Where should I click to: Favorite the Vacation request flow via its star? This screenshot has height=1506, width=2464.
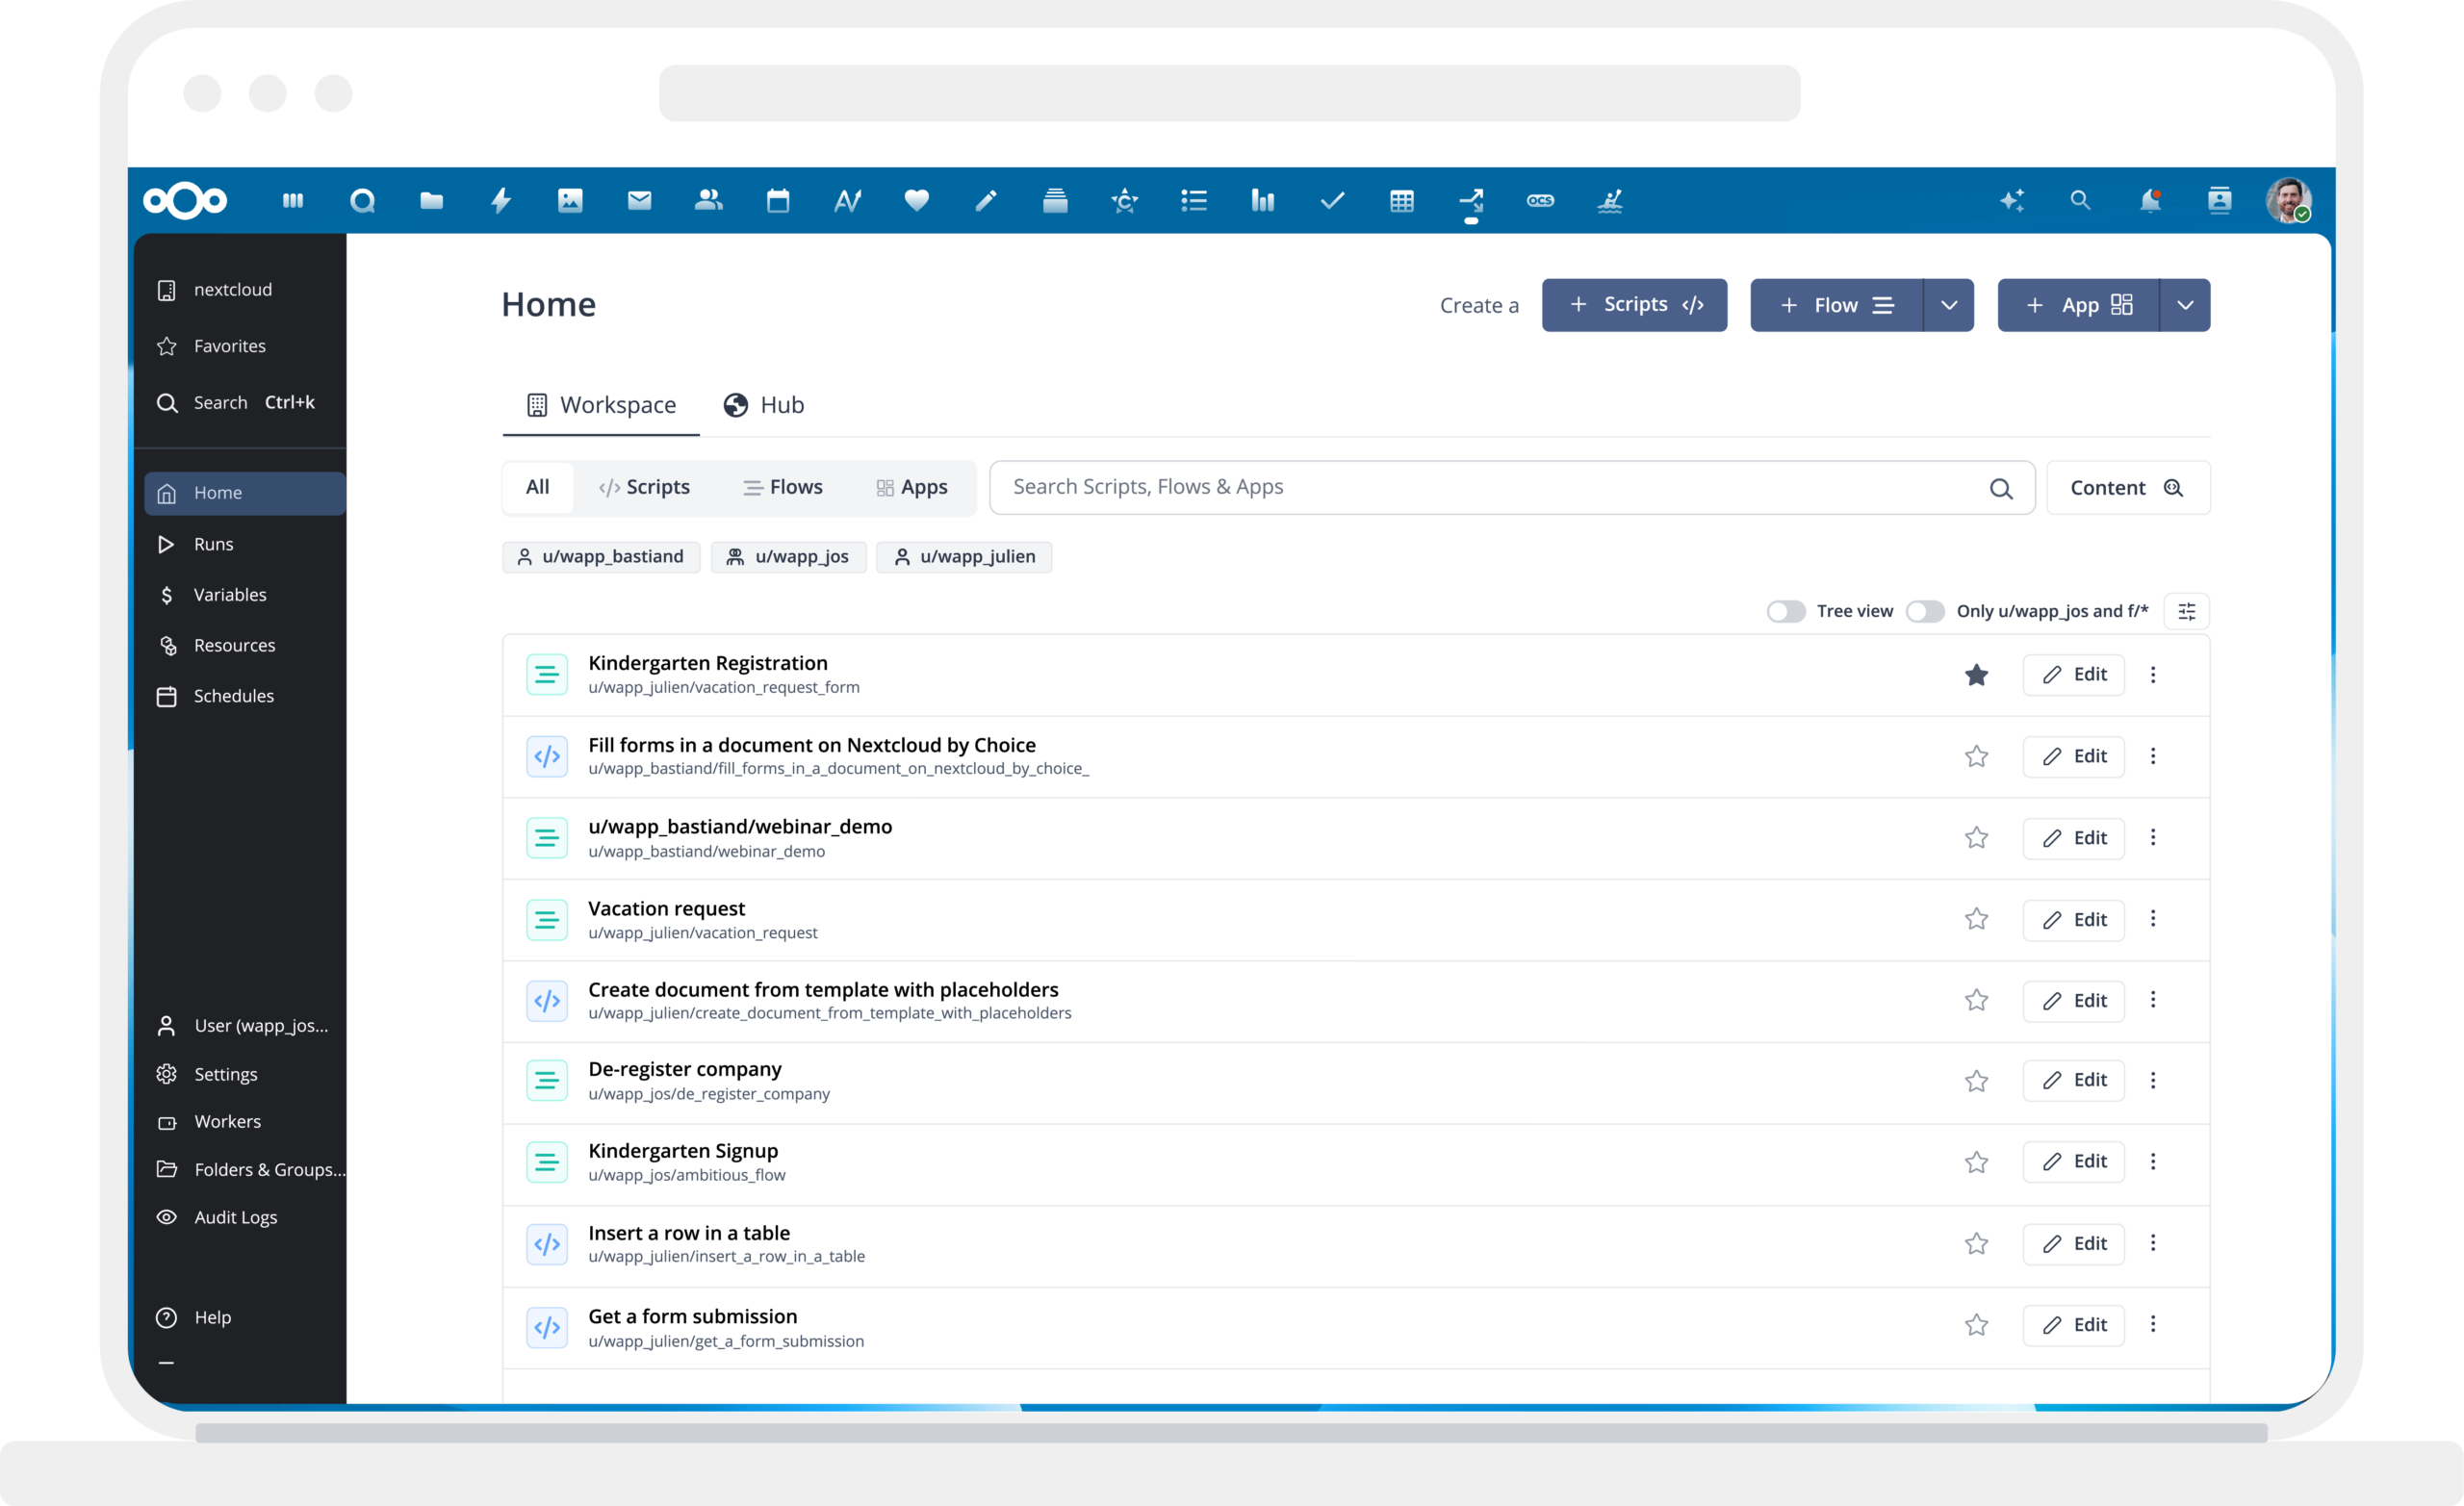(1976, 919)
